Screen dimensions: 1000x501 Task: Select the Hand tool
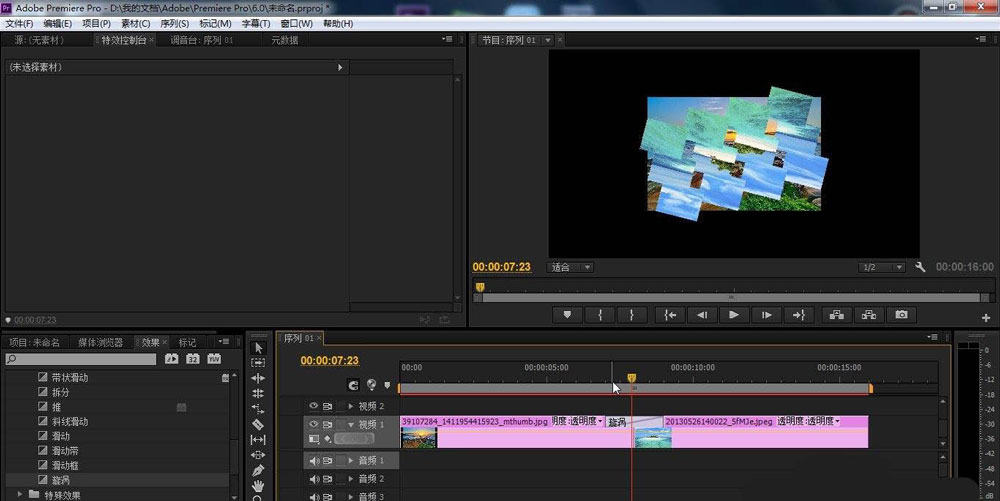pyautogui.click(x=258, y=486)
